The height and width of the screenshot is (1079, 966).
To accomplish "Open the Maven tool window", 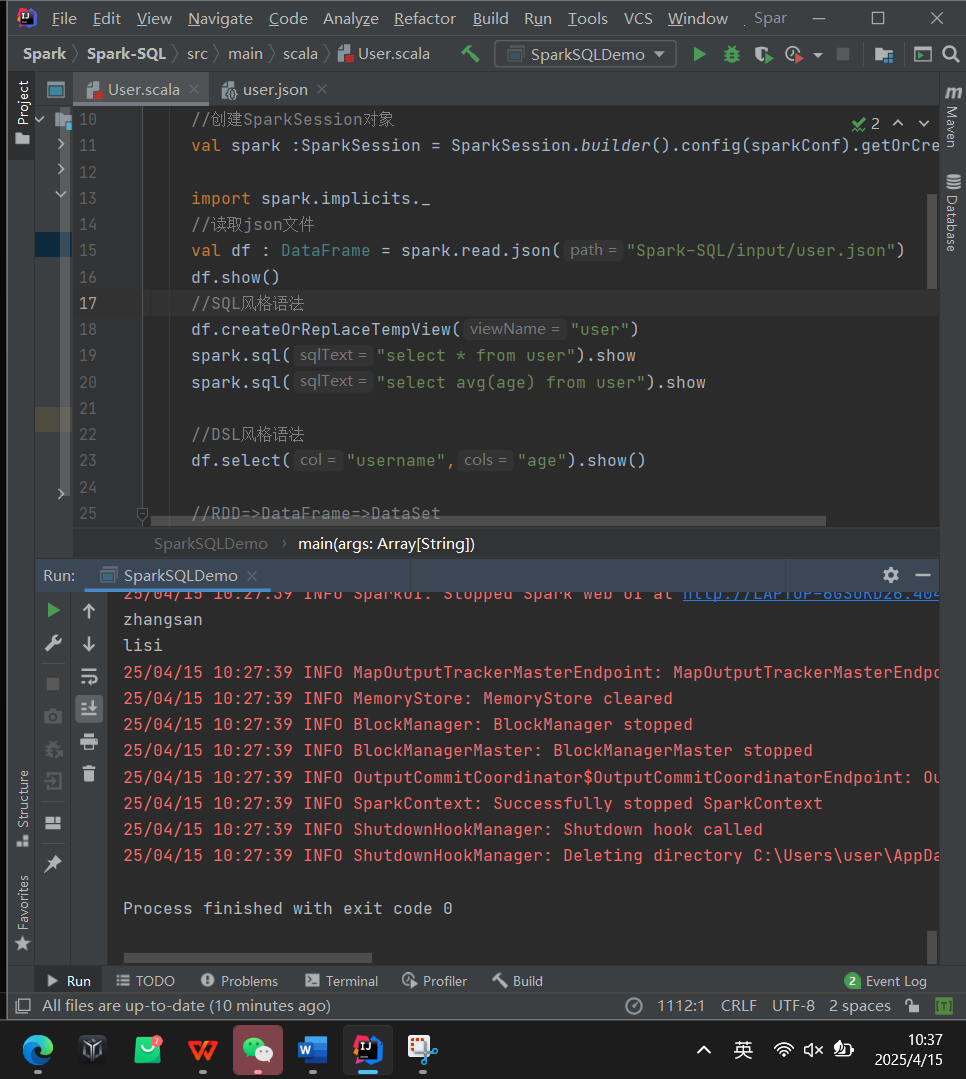I will 952,116.
